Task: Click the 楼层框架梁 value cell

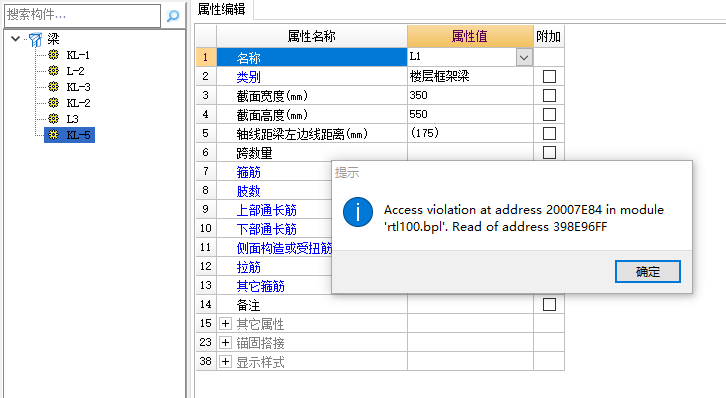Action: click(470, 76)
